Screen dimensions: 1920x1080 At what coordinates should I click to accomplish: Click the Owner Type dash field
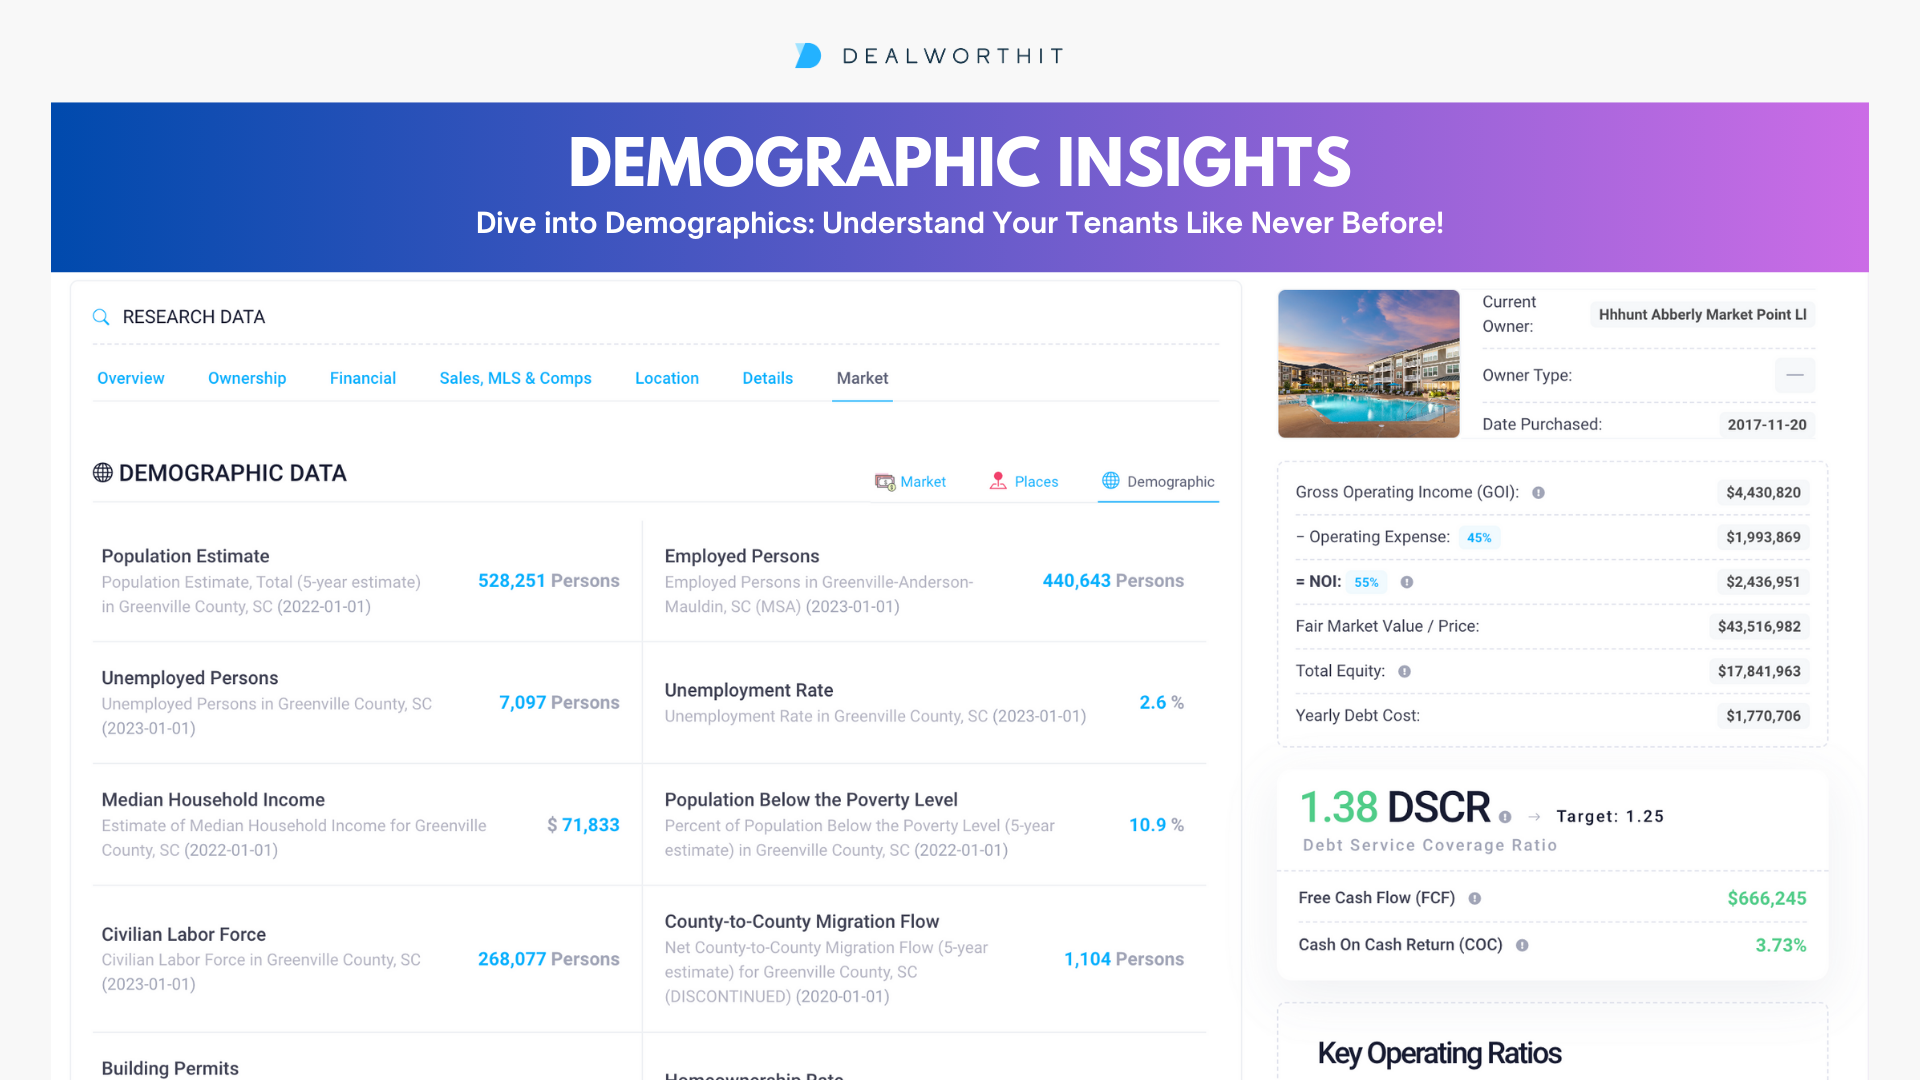[1794, 375]
